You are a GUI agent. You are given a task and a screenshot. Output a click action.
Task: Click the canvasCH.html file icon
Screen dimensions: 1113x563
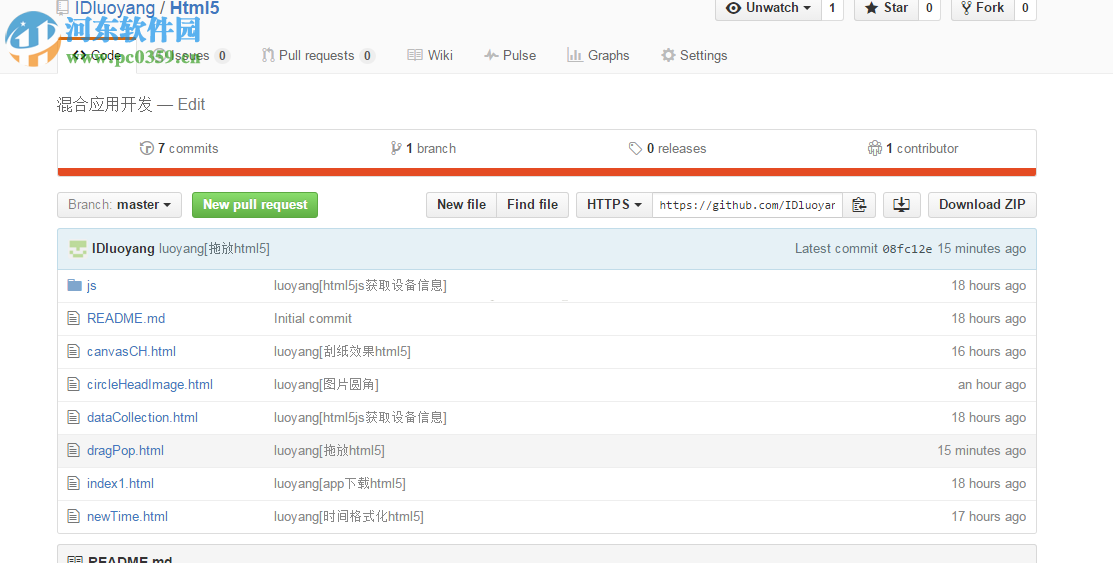74,351
